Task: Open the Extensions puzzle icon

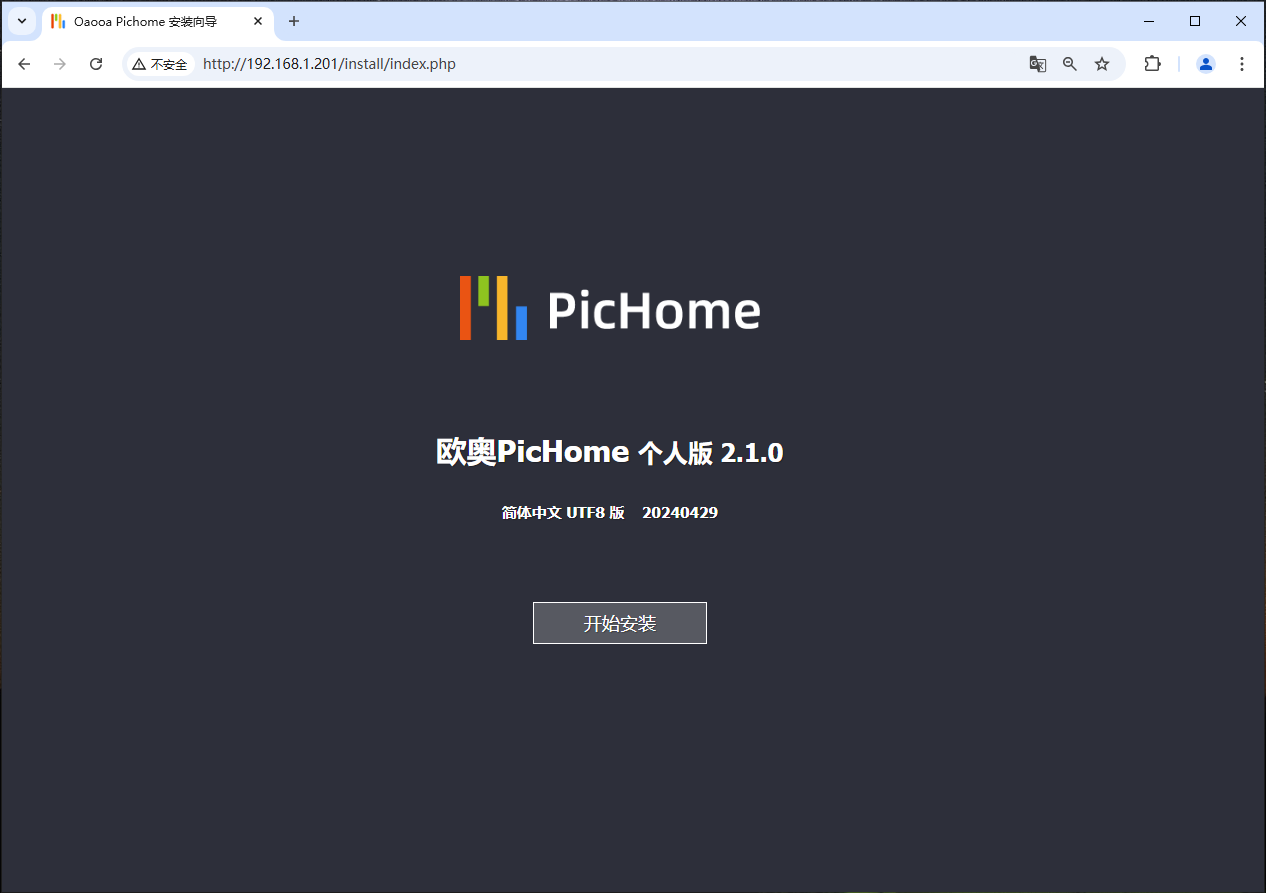Action: point(1152,64)
